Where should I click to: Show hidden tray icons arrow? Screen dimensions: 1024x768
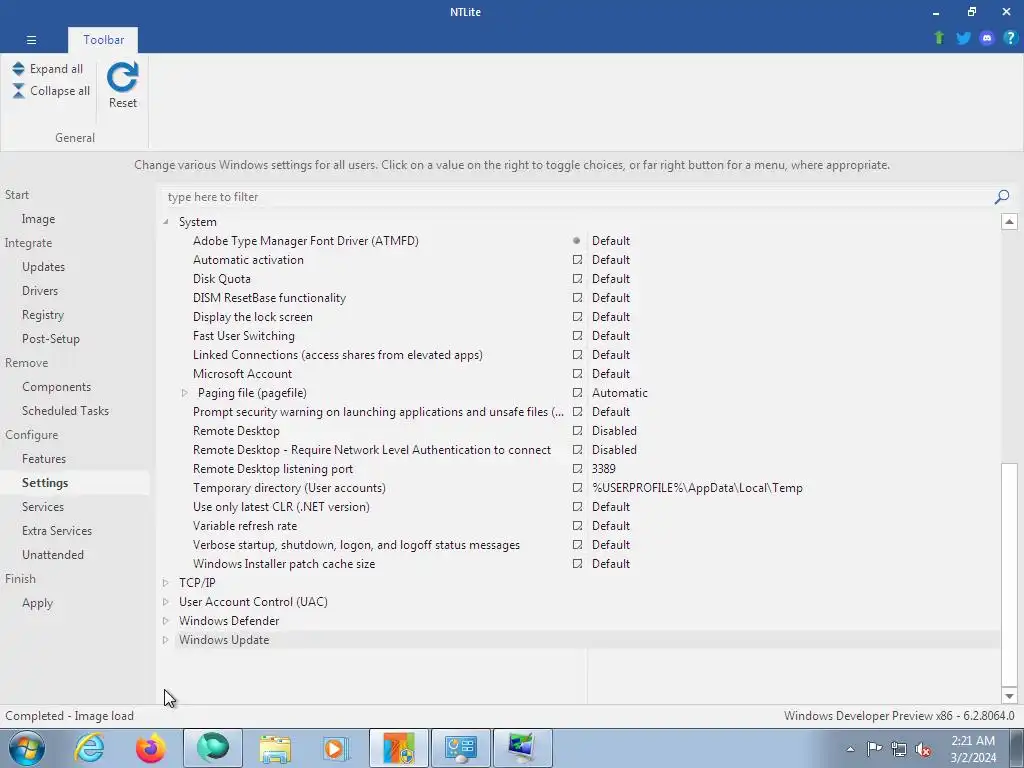(x=850, y=749)
